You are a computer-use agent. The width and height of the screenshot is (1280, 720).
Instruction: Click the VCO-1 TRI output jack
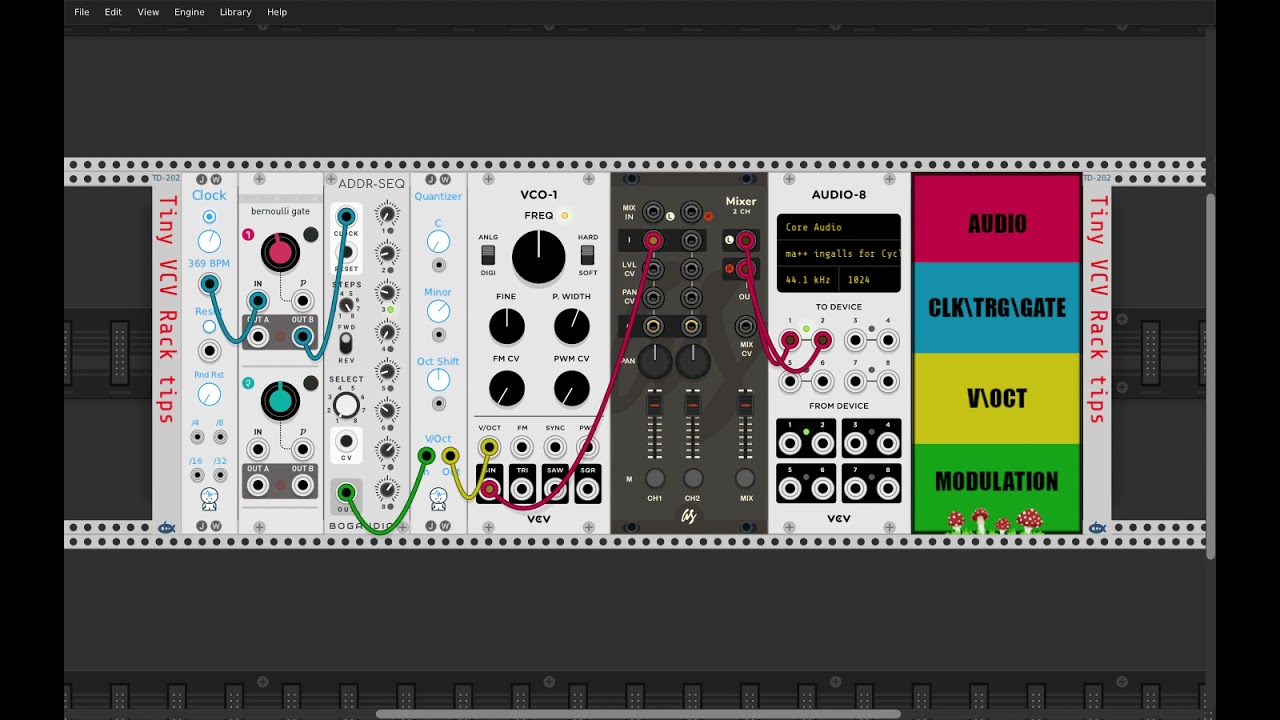point(522,489)
